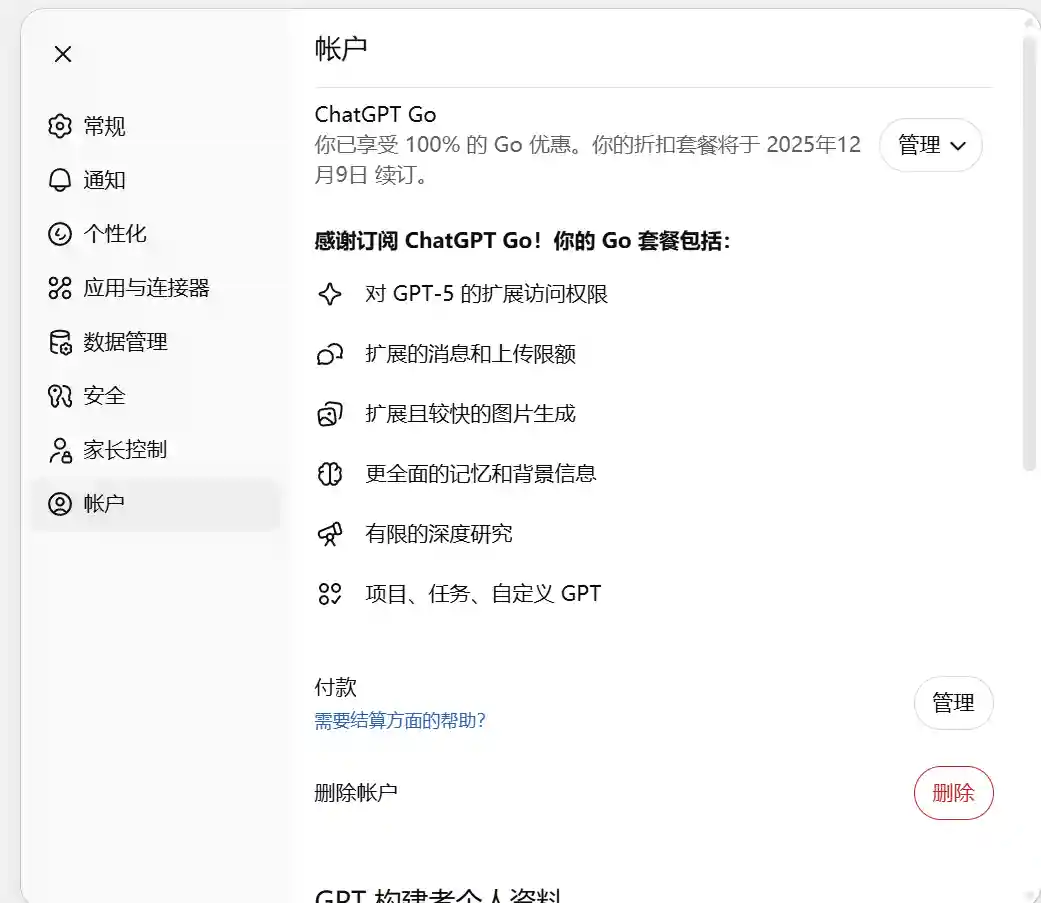Select the 通知 bell icon
The height and width of the screenshot is (903, 1041).
click(60, 180)
